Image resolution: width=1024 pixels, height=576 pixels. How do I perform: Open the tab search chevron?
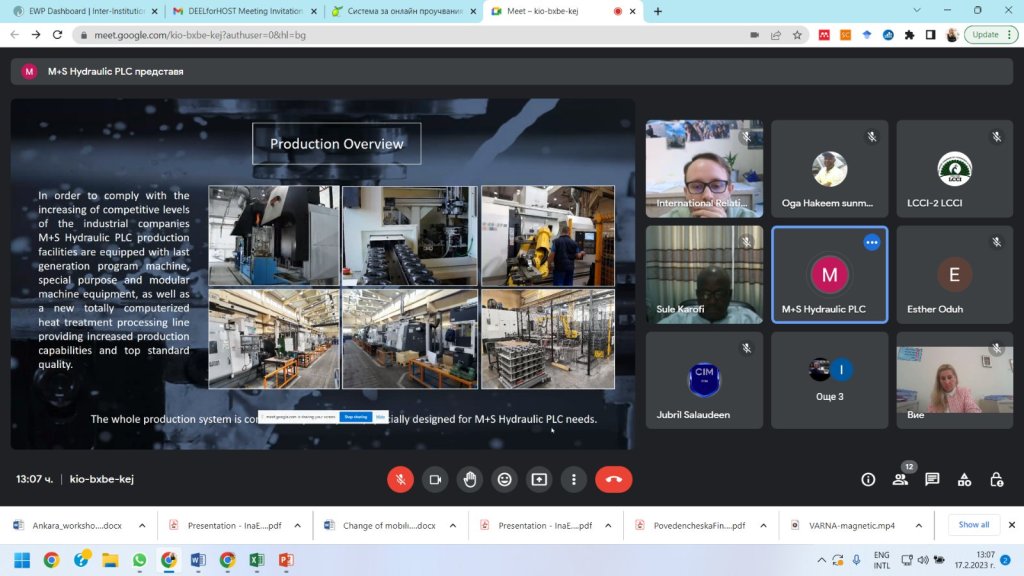[917, 10]
